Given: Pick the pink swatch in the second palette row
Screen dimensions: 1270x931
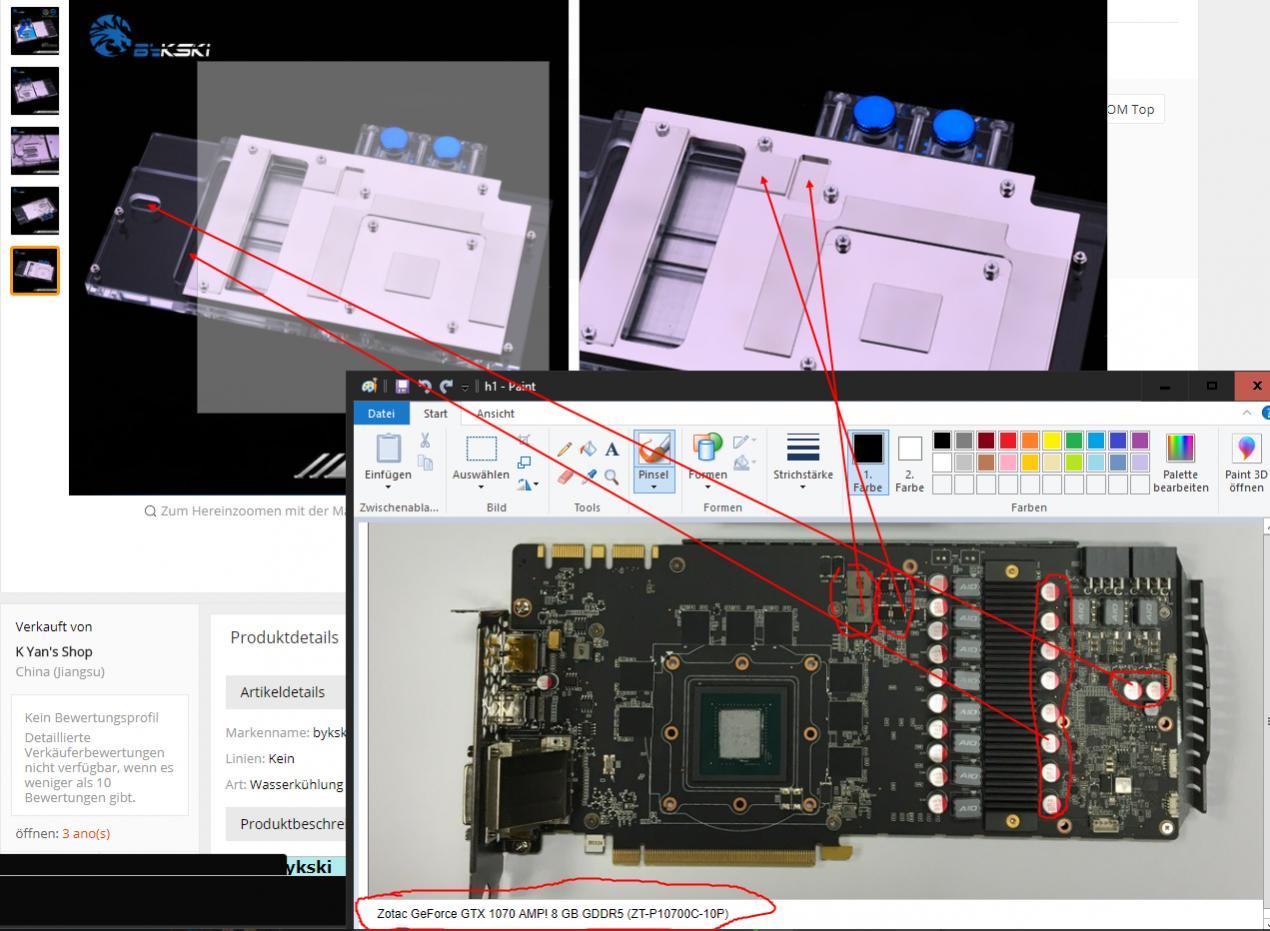Looking at the screenshot, I should pyautogui.click(x=1008, y=462).
